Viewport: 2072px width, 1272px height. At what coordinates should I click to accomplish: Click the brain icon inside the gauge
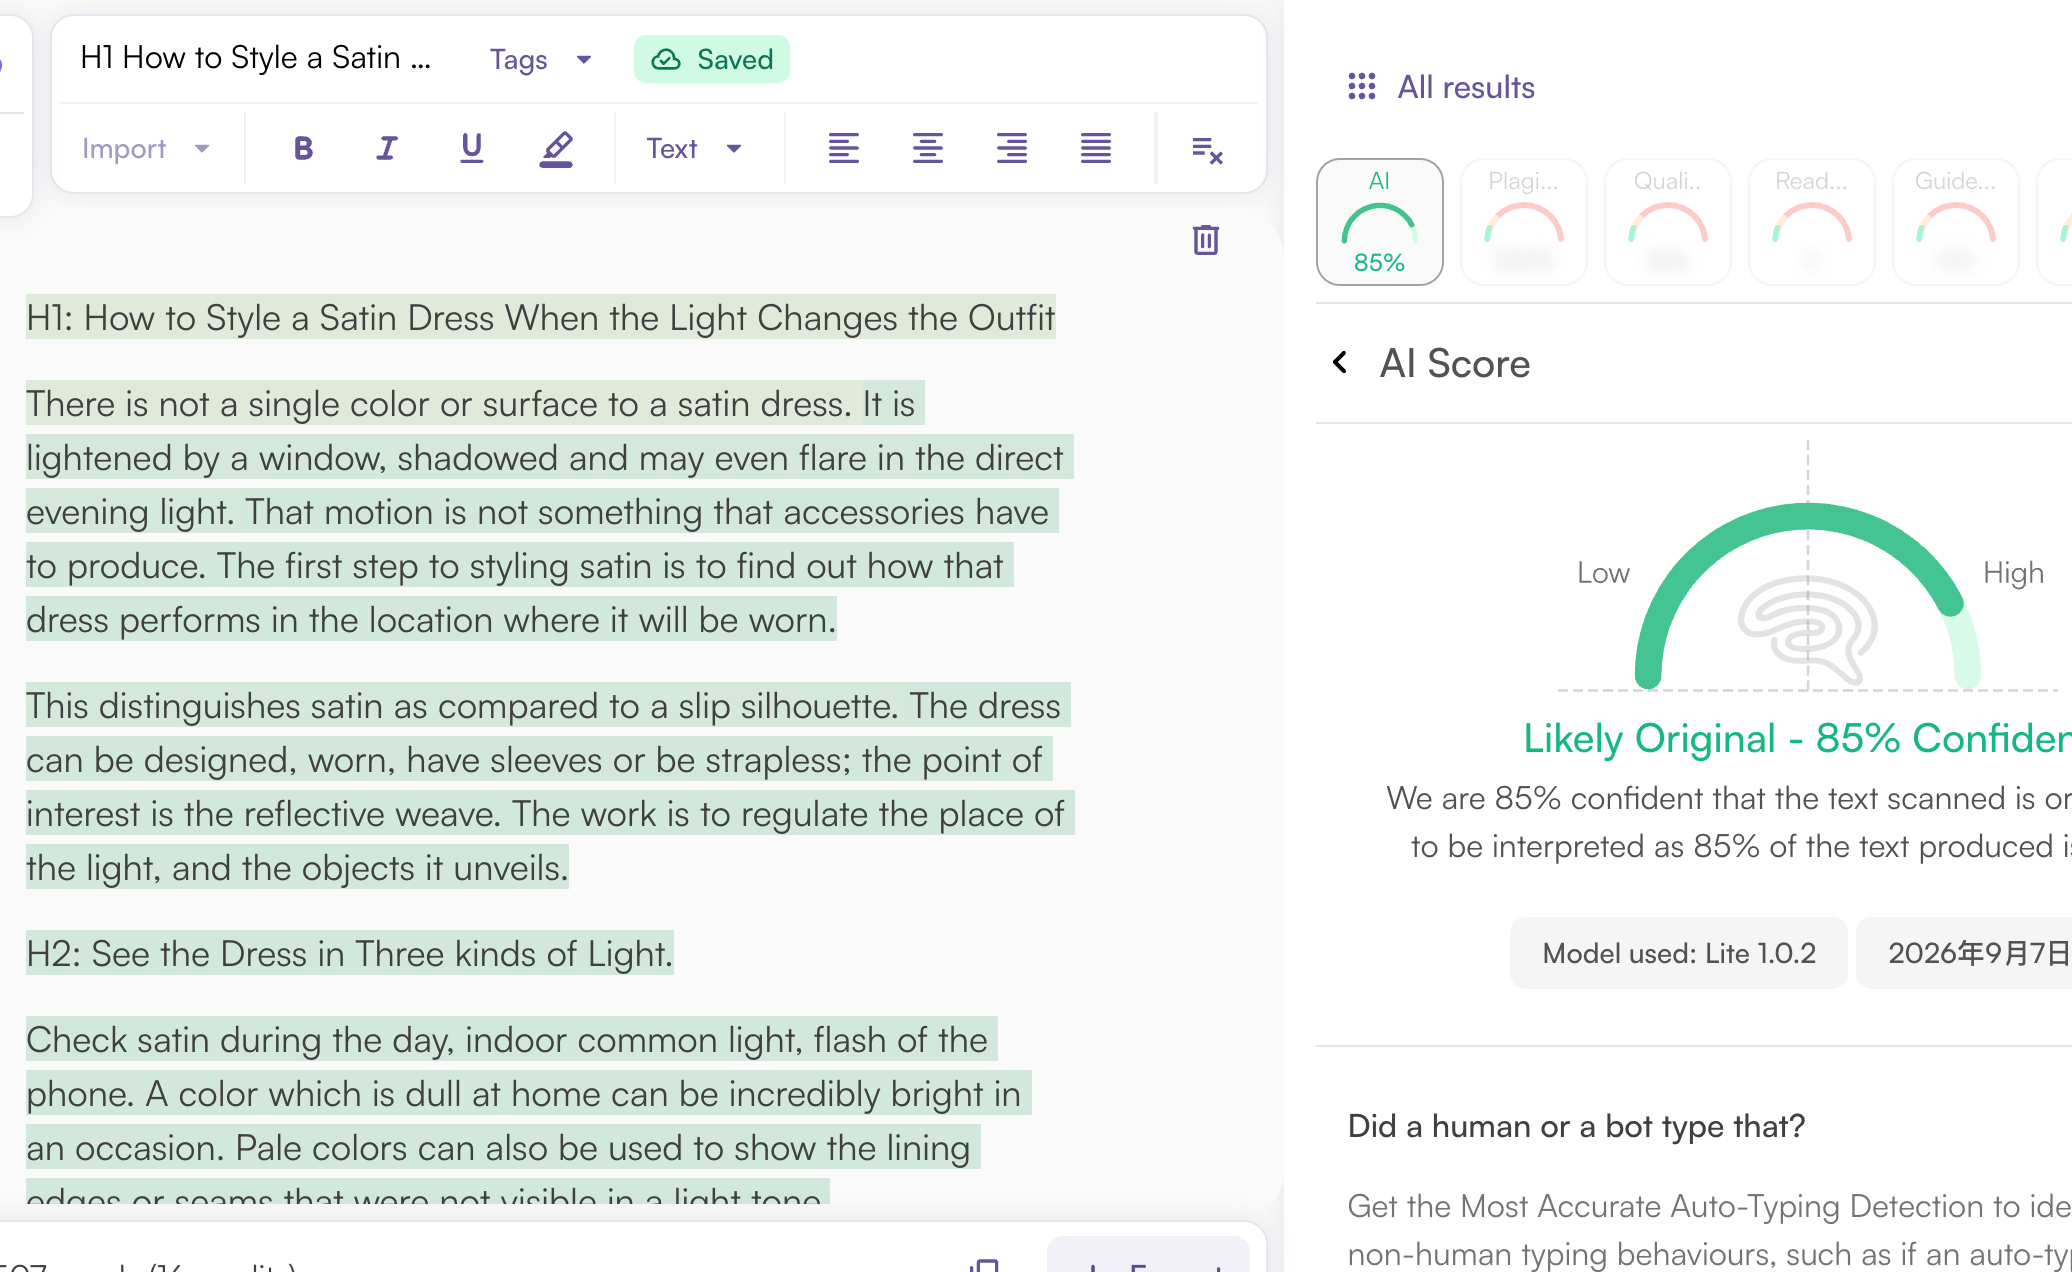tap(1807, 628)
